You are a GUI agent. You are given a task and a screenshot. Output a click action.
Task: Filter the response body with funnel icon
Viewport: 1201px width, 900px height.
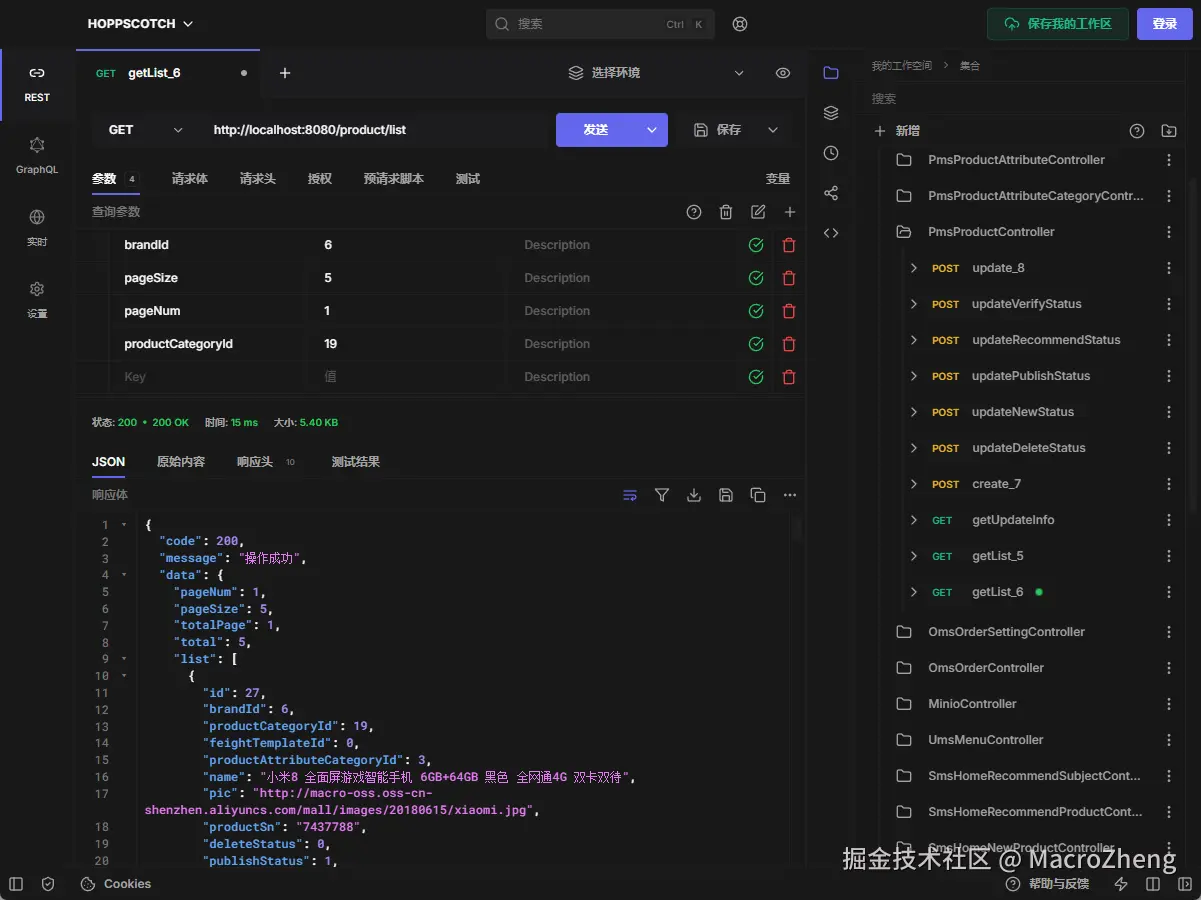click(662, 495)
